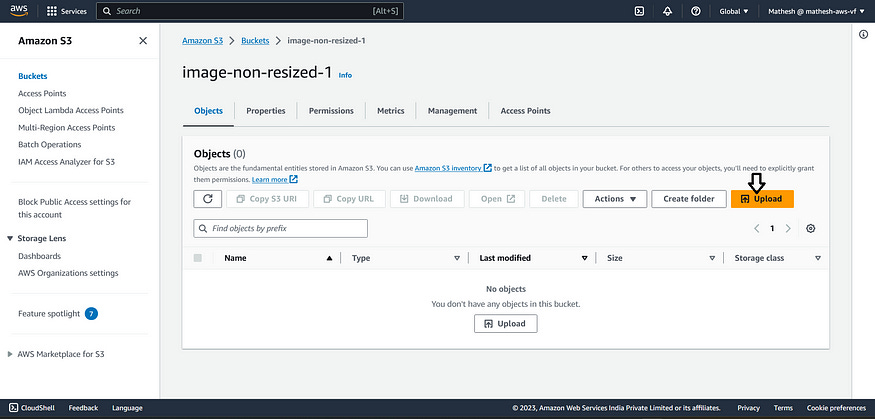The width and height of the screenshot is (875, 419).
Task: Open the info panel icon on right edge
Action: click(863, 35)
